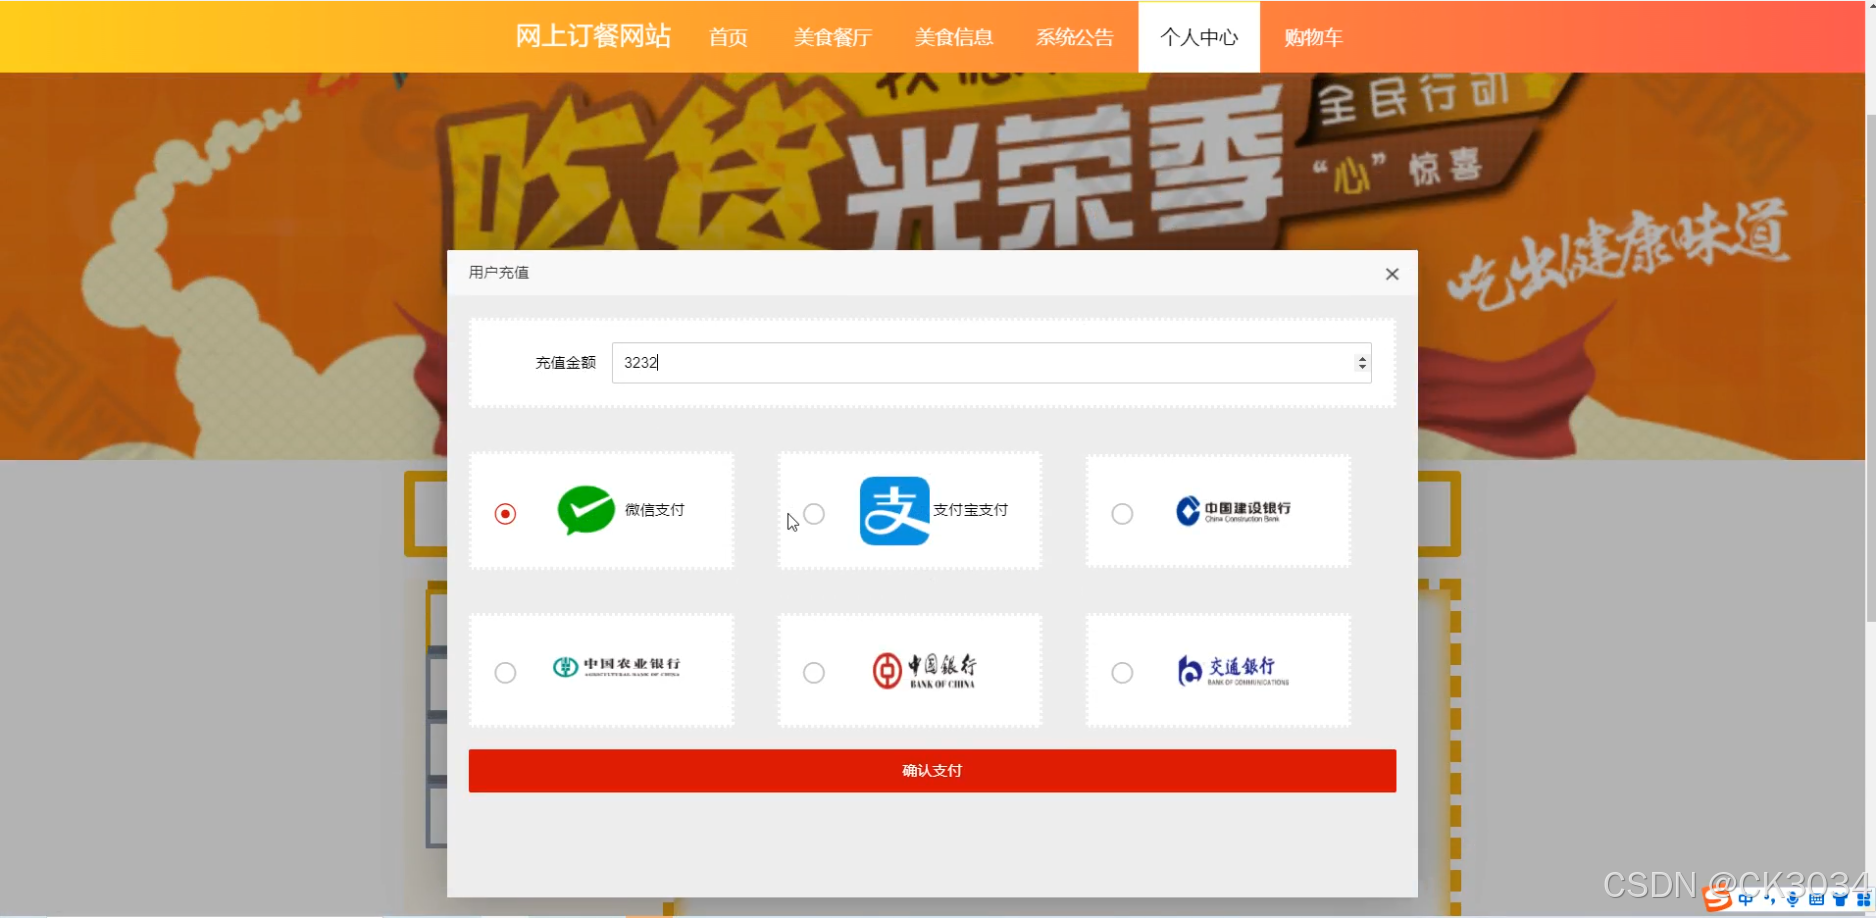Open the 美食餐厅 nav item

click(x=833, y=37)
